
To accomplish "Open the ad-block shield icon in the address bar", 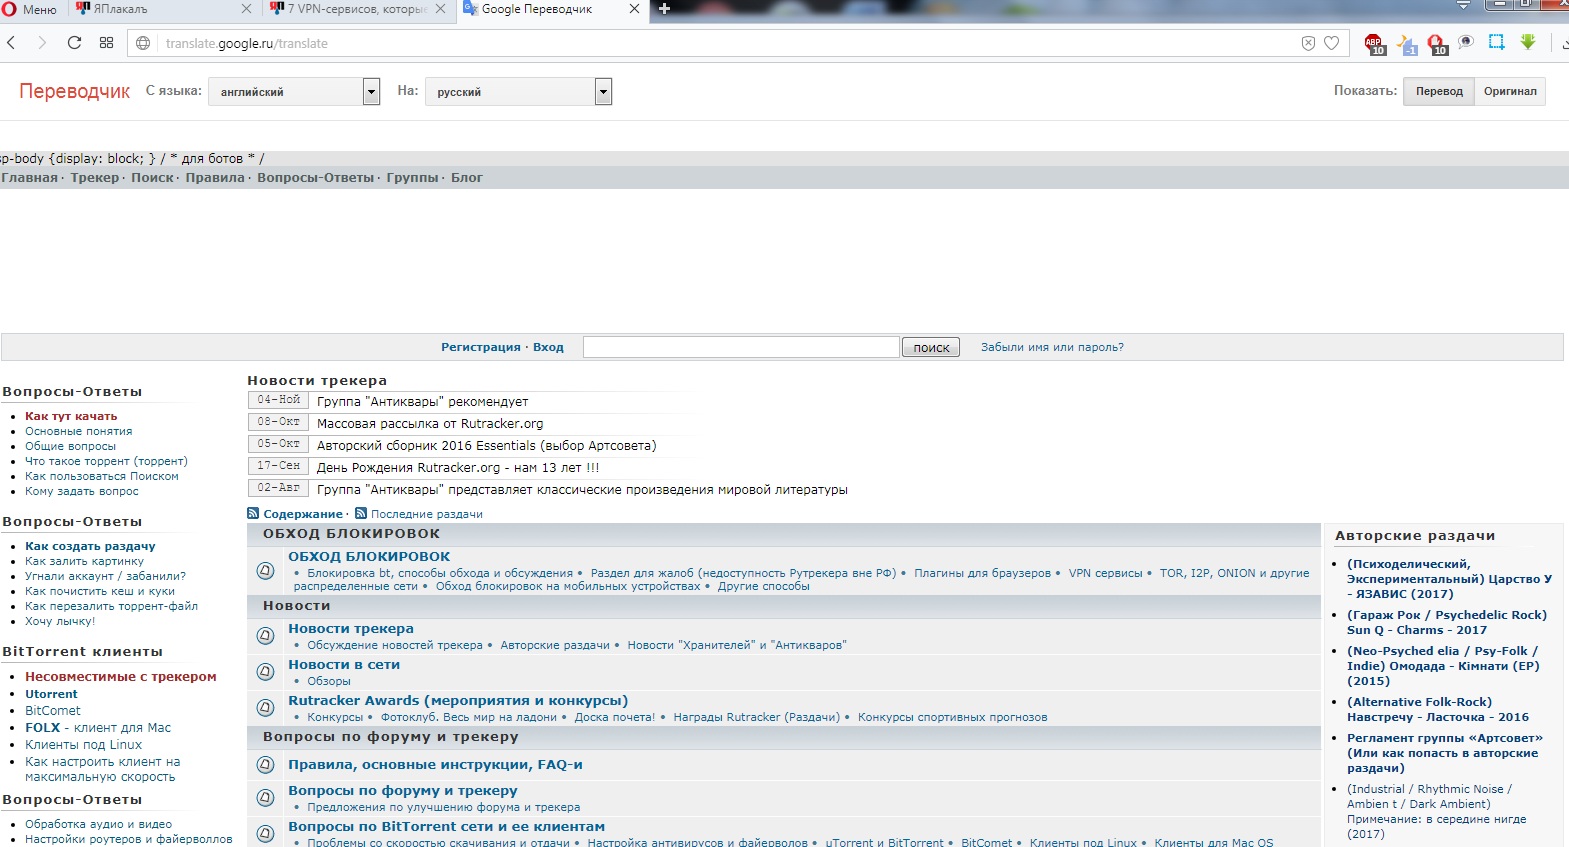I will (1308, 43).
